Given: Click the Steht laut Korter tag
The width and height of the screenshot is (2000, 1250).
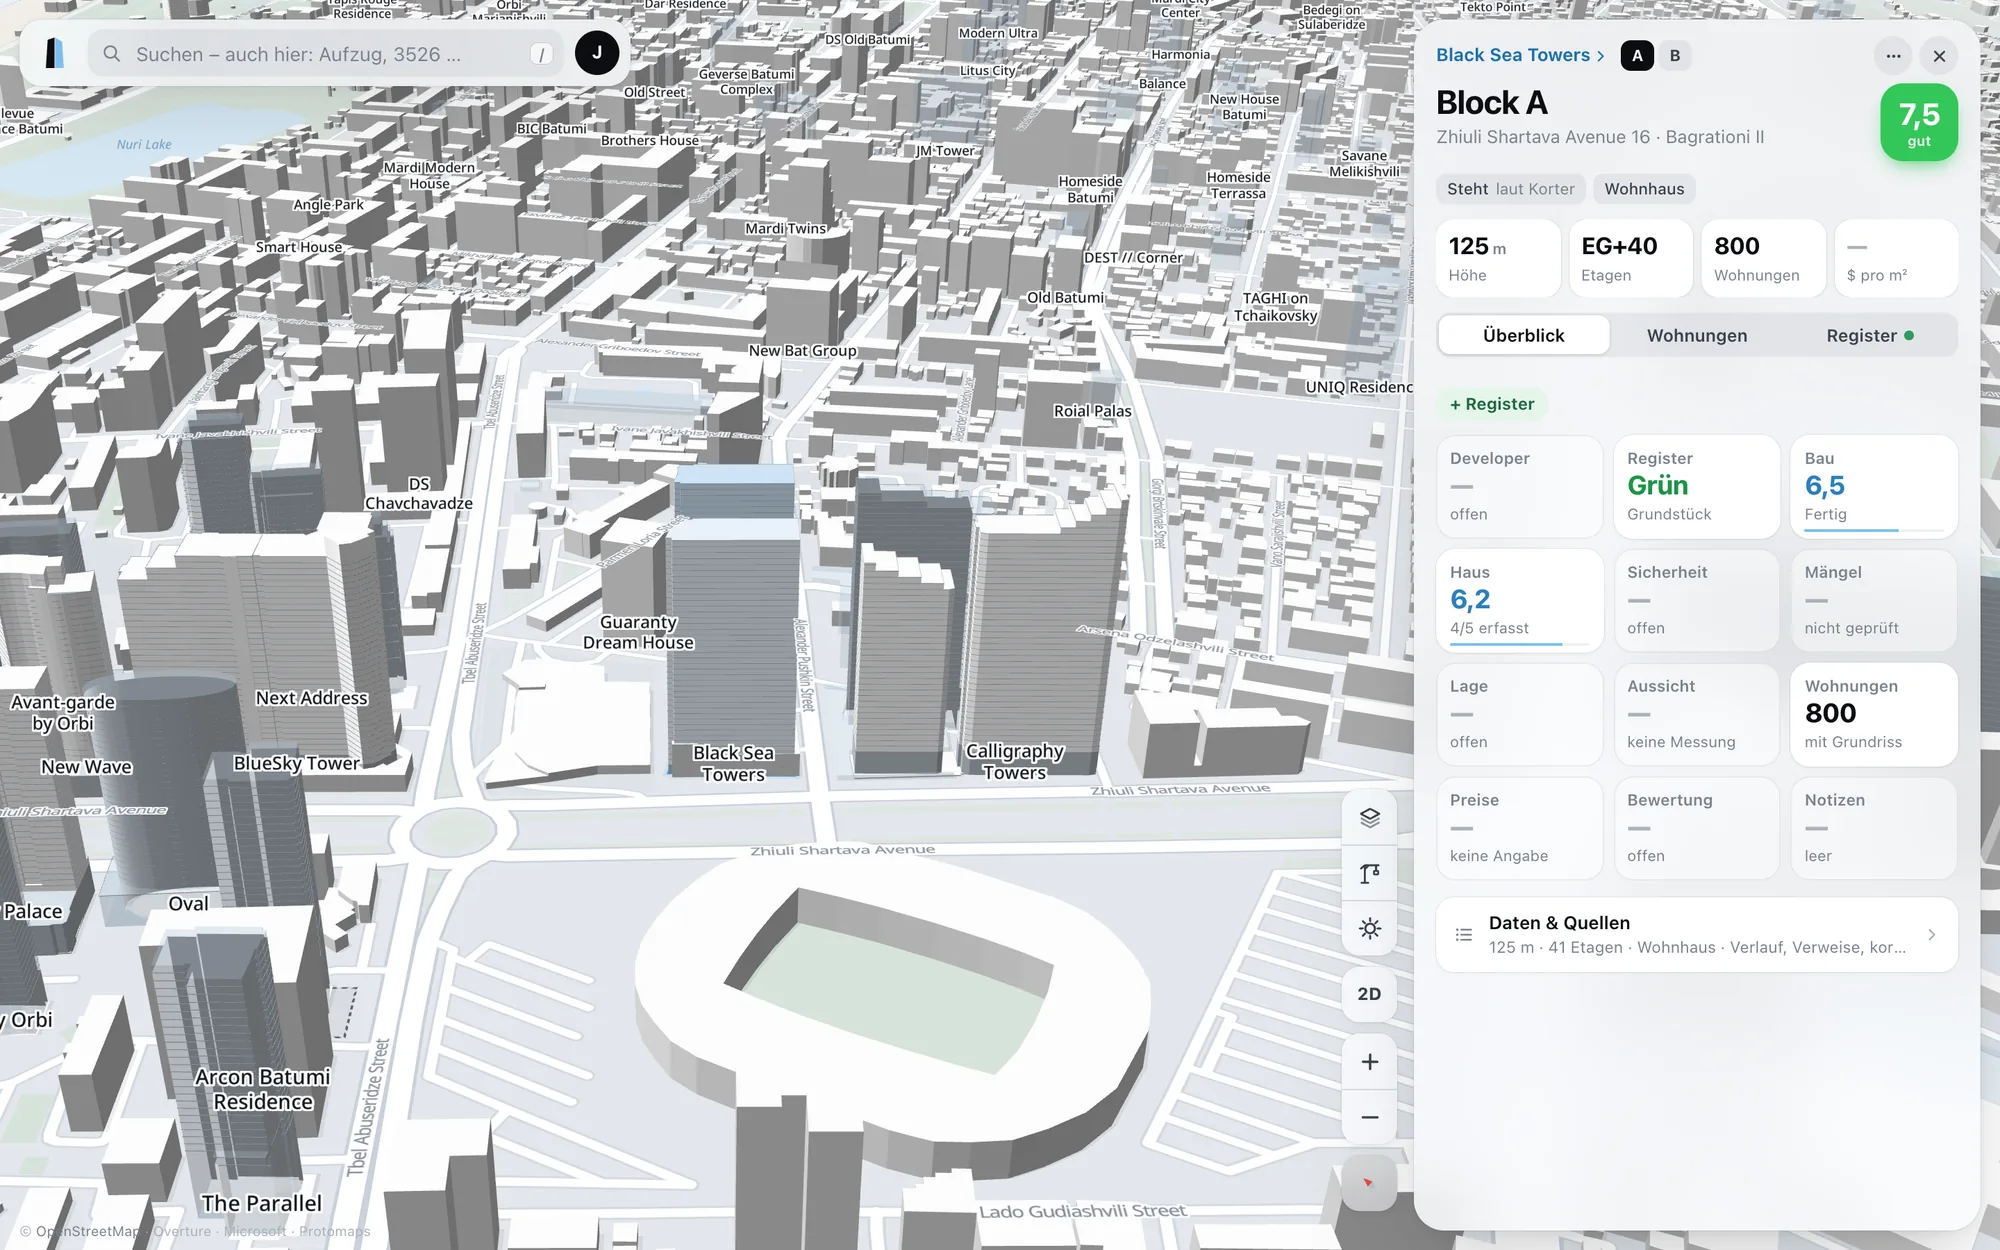Looking at the screenshot, I should (x=1510, y=189).
